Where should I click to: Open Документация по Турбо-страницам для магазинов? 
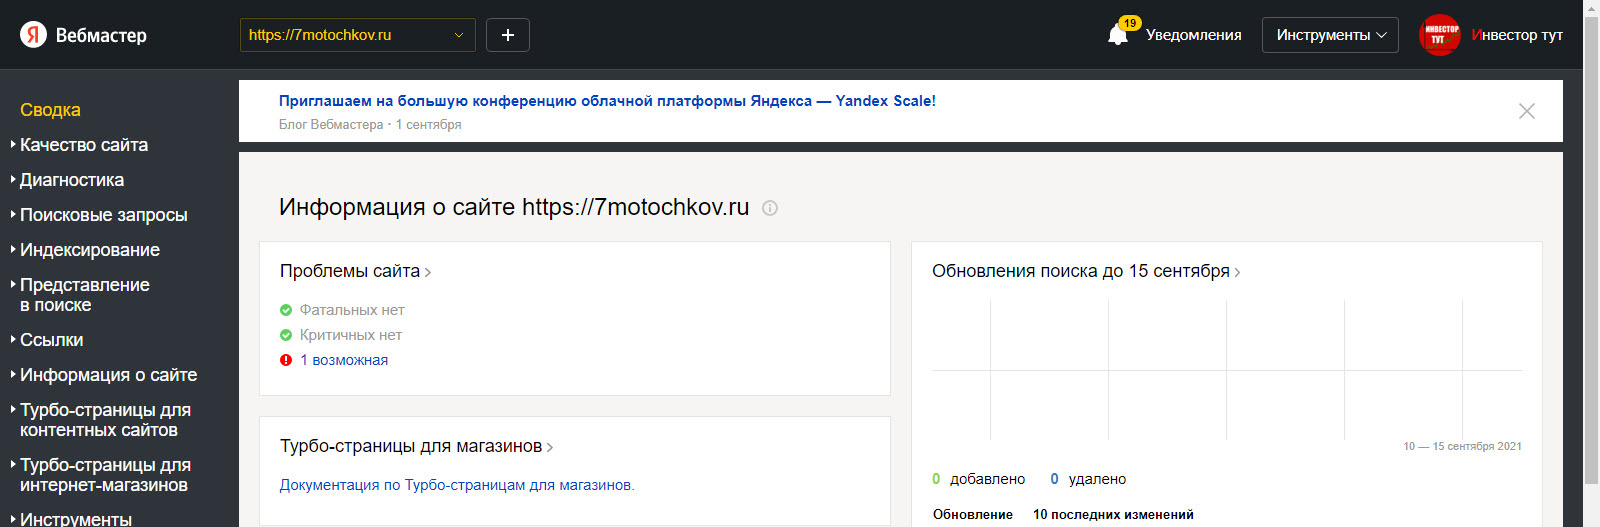(457, 485)
